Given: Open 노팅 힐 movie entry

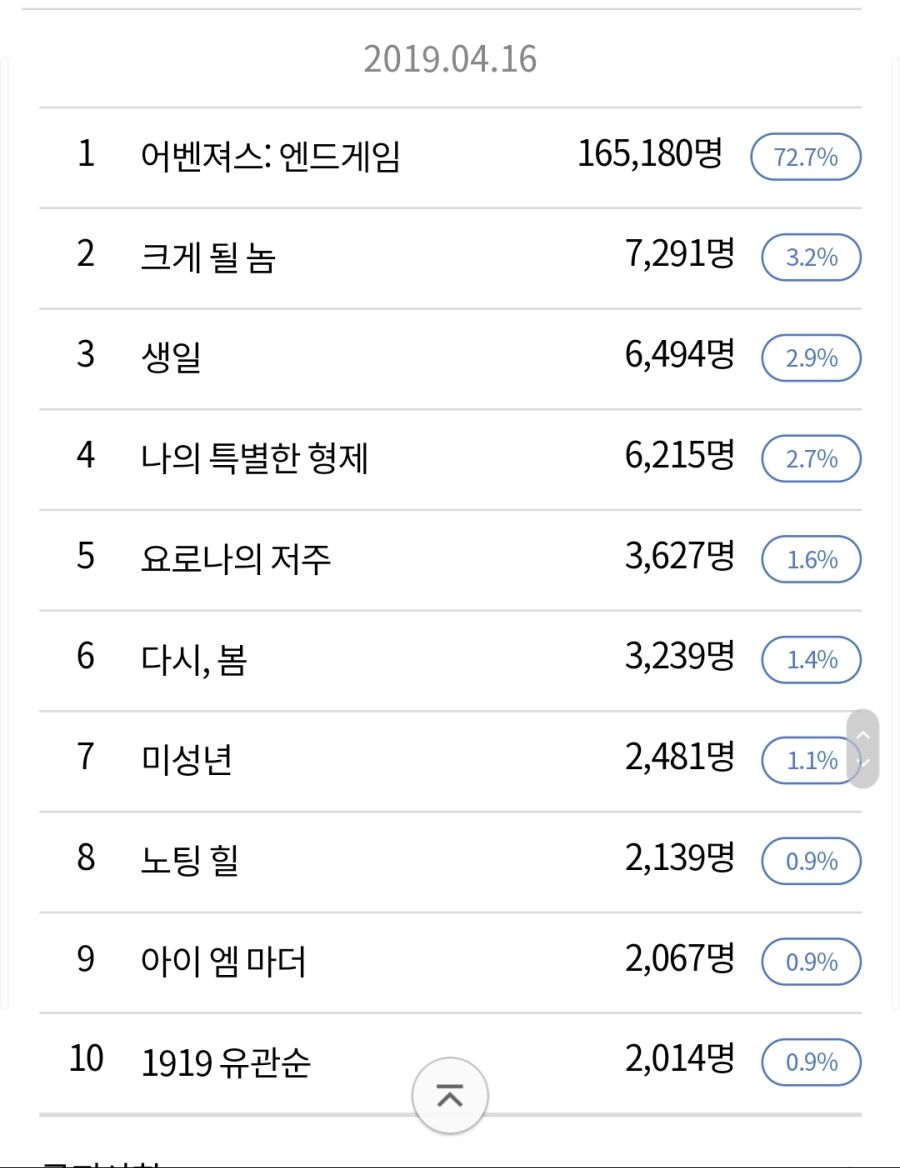Looking at the screenshot, I should point(190,860).
